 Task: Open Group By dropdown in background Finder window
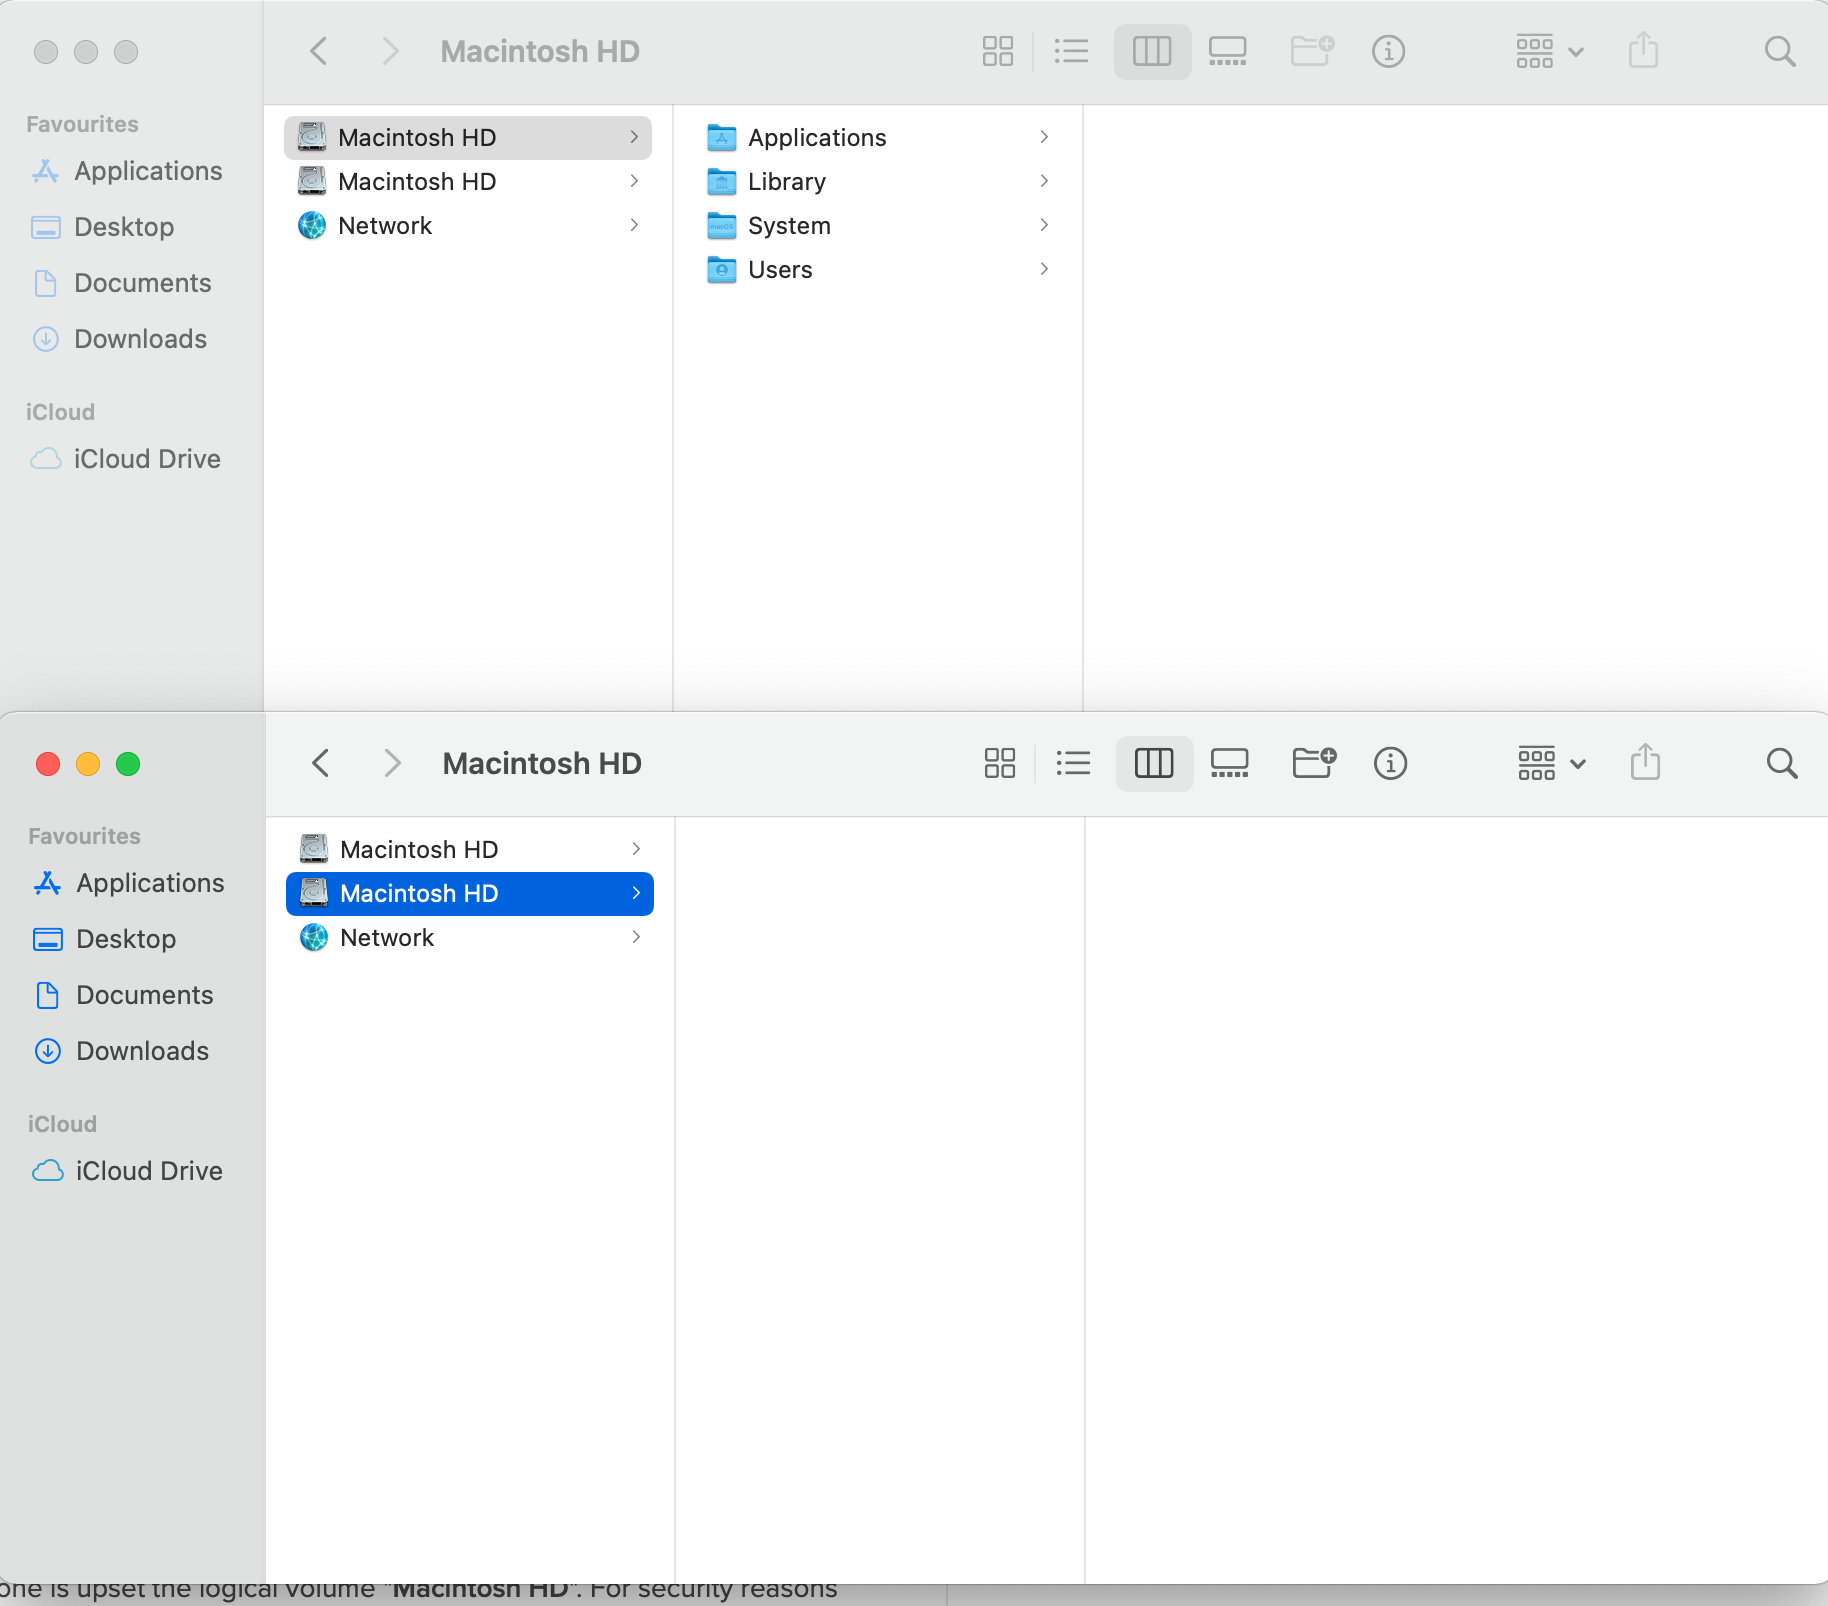[1549, 52]
